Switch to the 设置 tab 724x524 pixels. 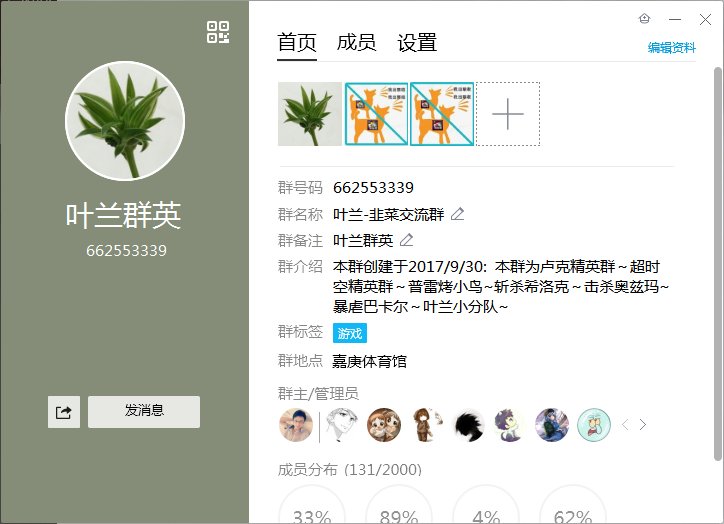[x=417, y=42]
